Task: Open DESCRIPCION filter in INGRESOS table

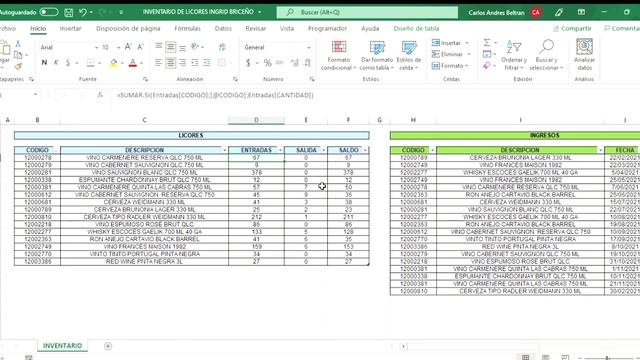Action: point(600,150)
